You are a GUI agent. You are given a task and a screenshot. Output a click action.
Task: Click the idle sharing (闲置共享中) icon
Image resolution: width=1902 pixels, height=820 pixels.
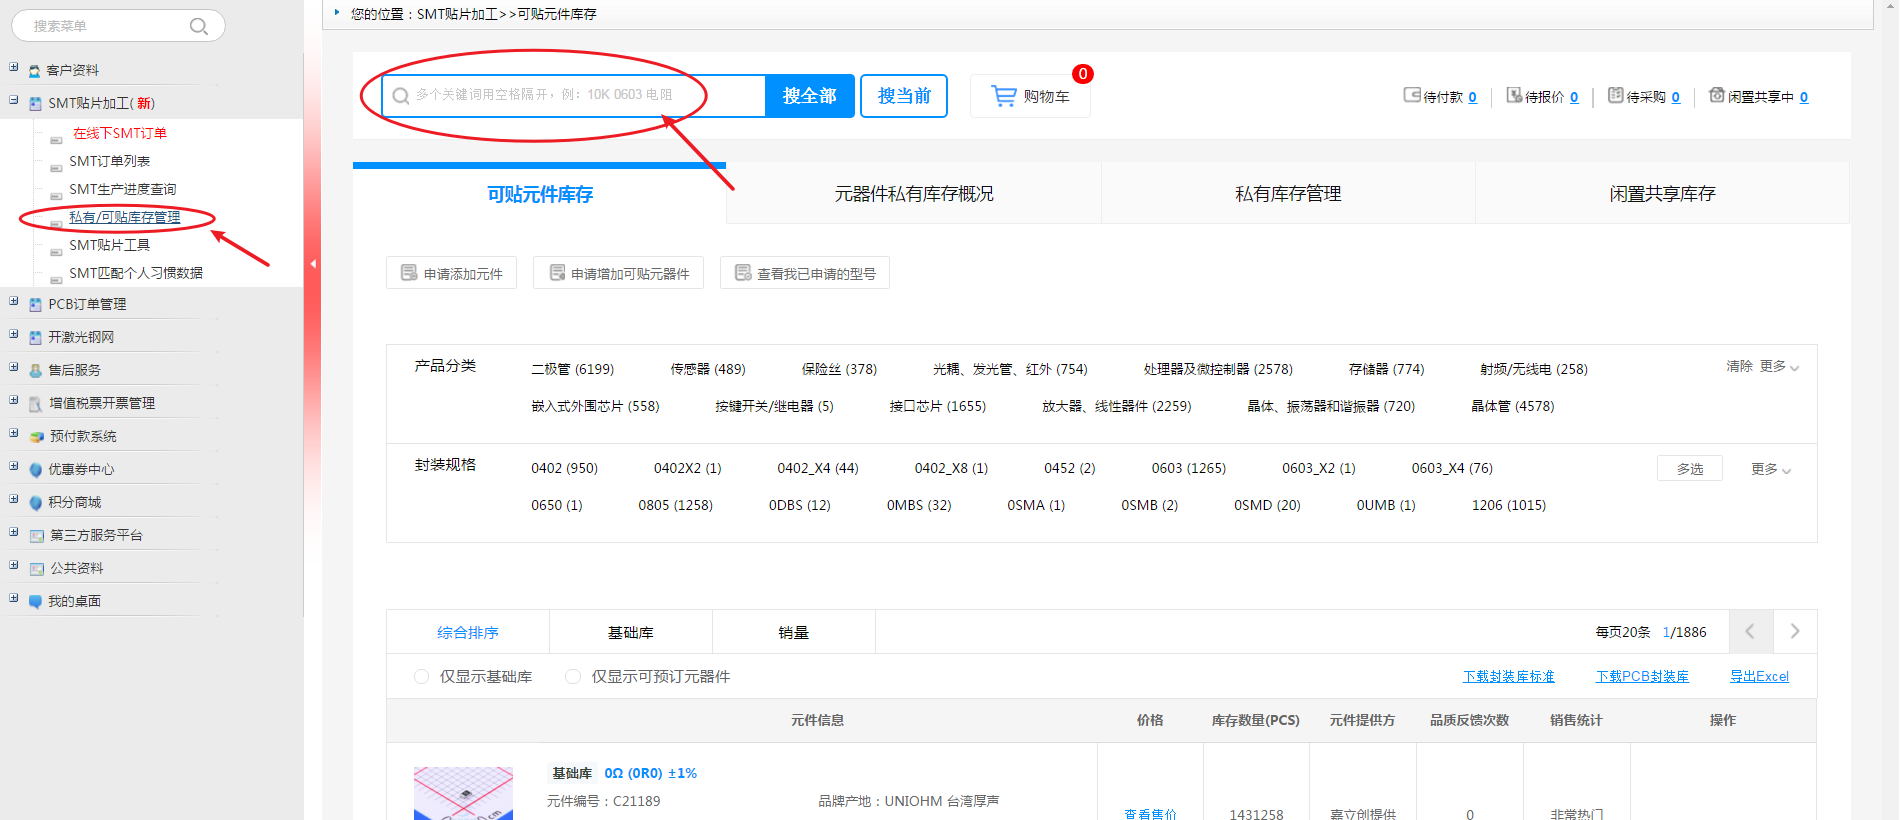(x=1716, y=95)
